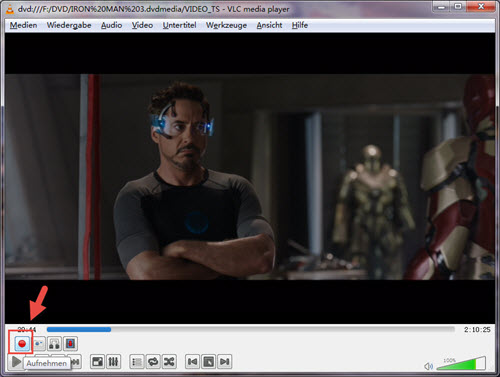
Task: Seek within the blue progress bar
Action: pyautogui.click(x=251, y=329)
